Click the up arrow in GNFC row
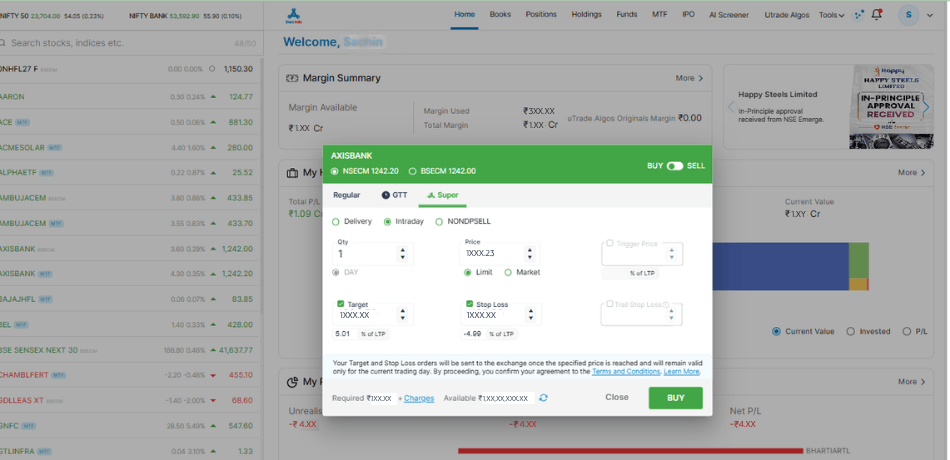 tap(213, 426)
